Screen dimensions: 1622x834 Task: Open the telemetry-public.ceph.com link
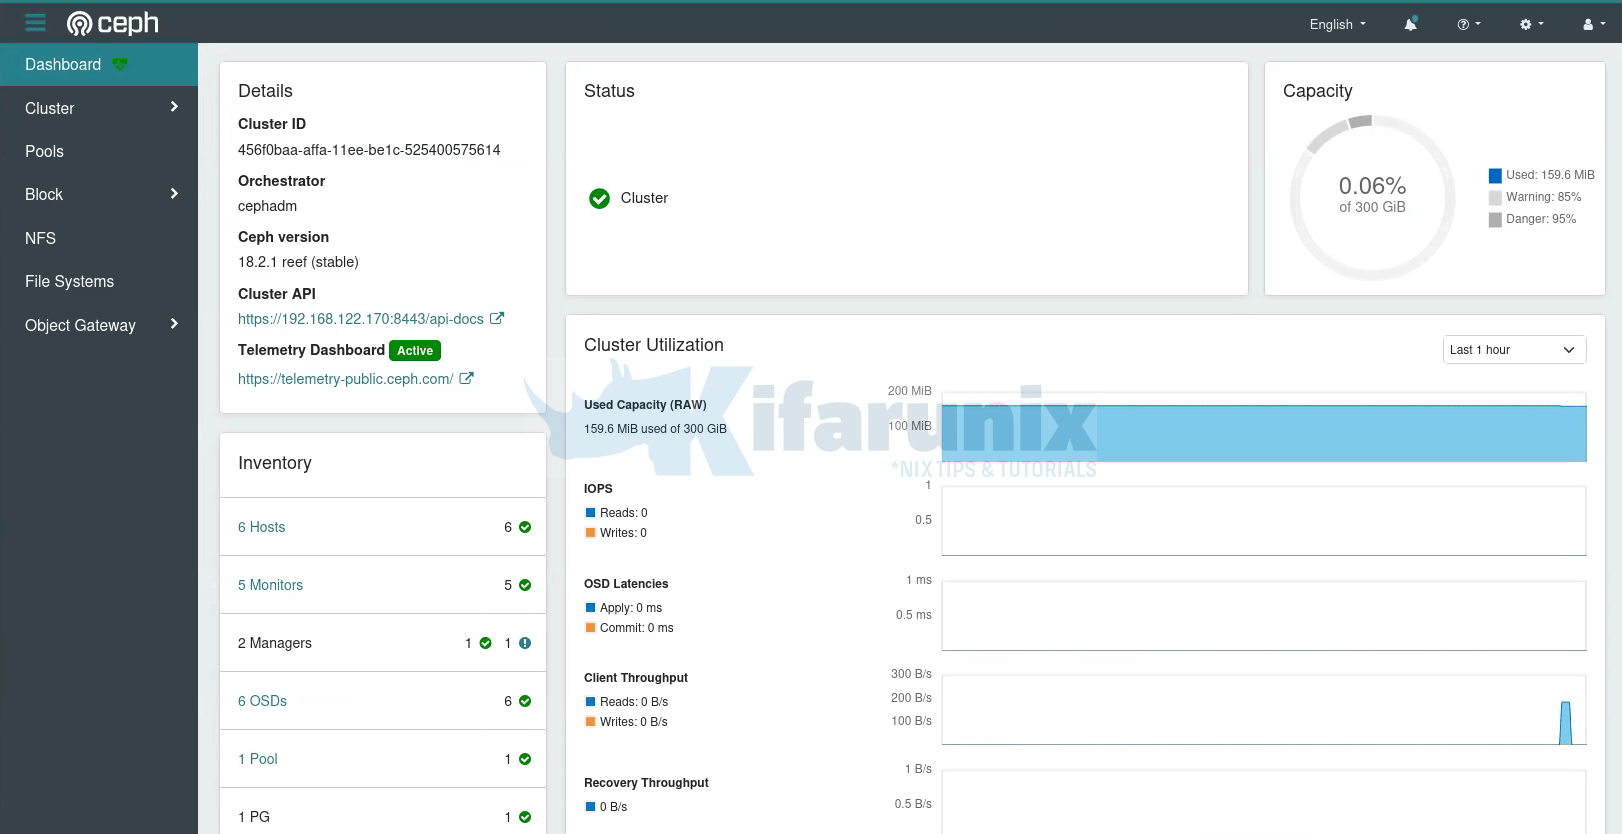346,379
